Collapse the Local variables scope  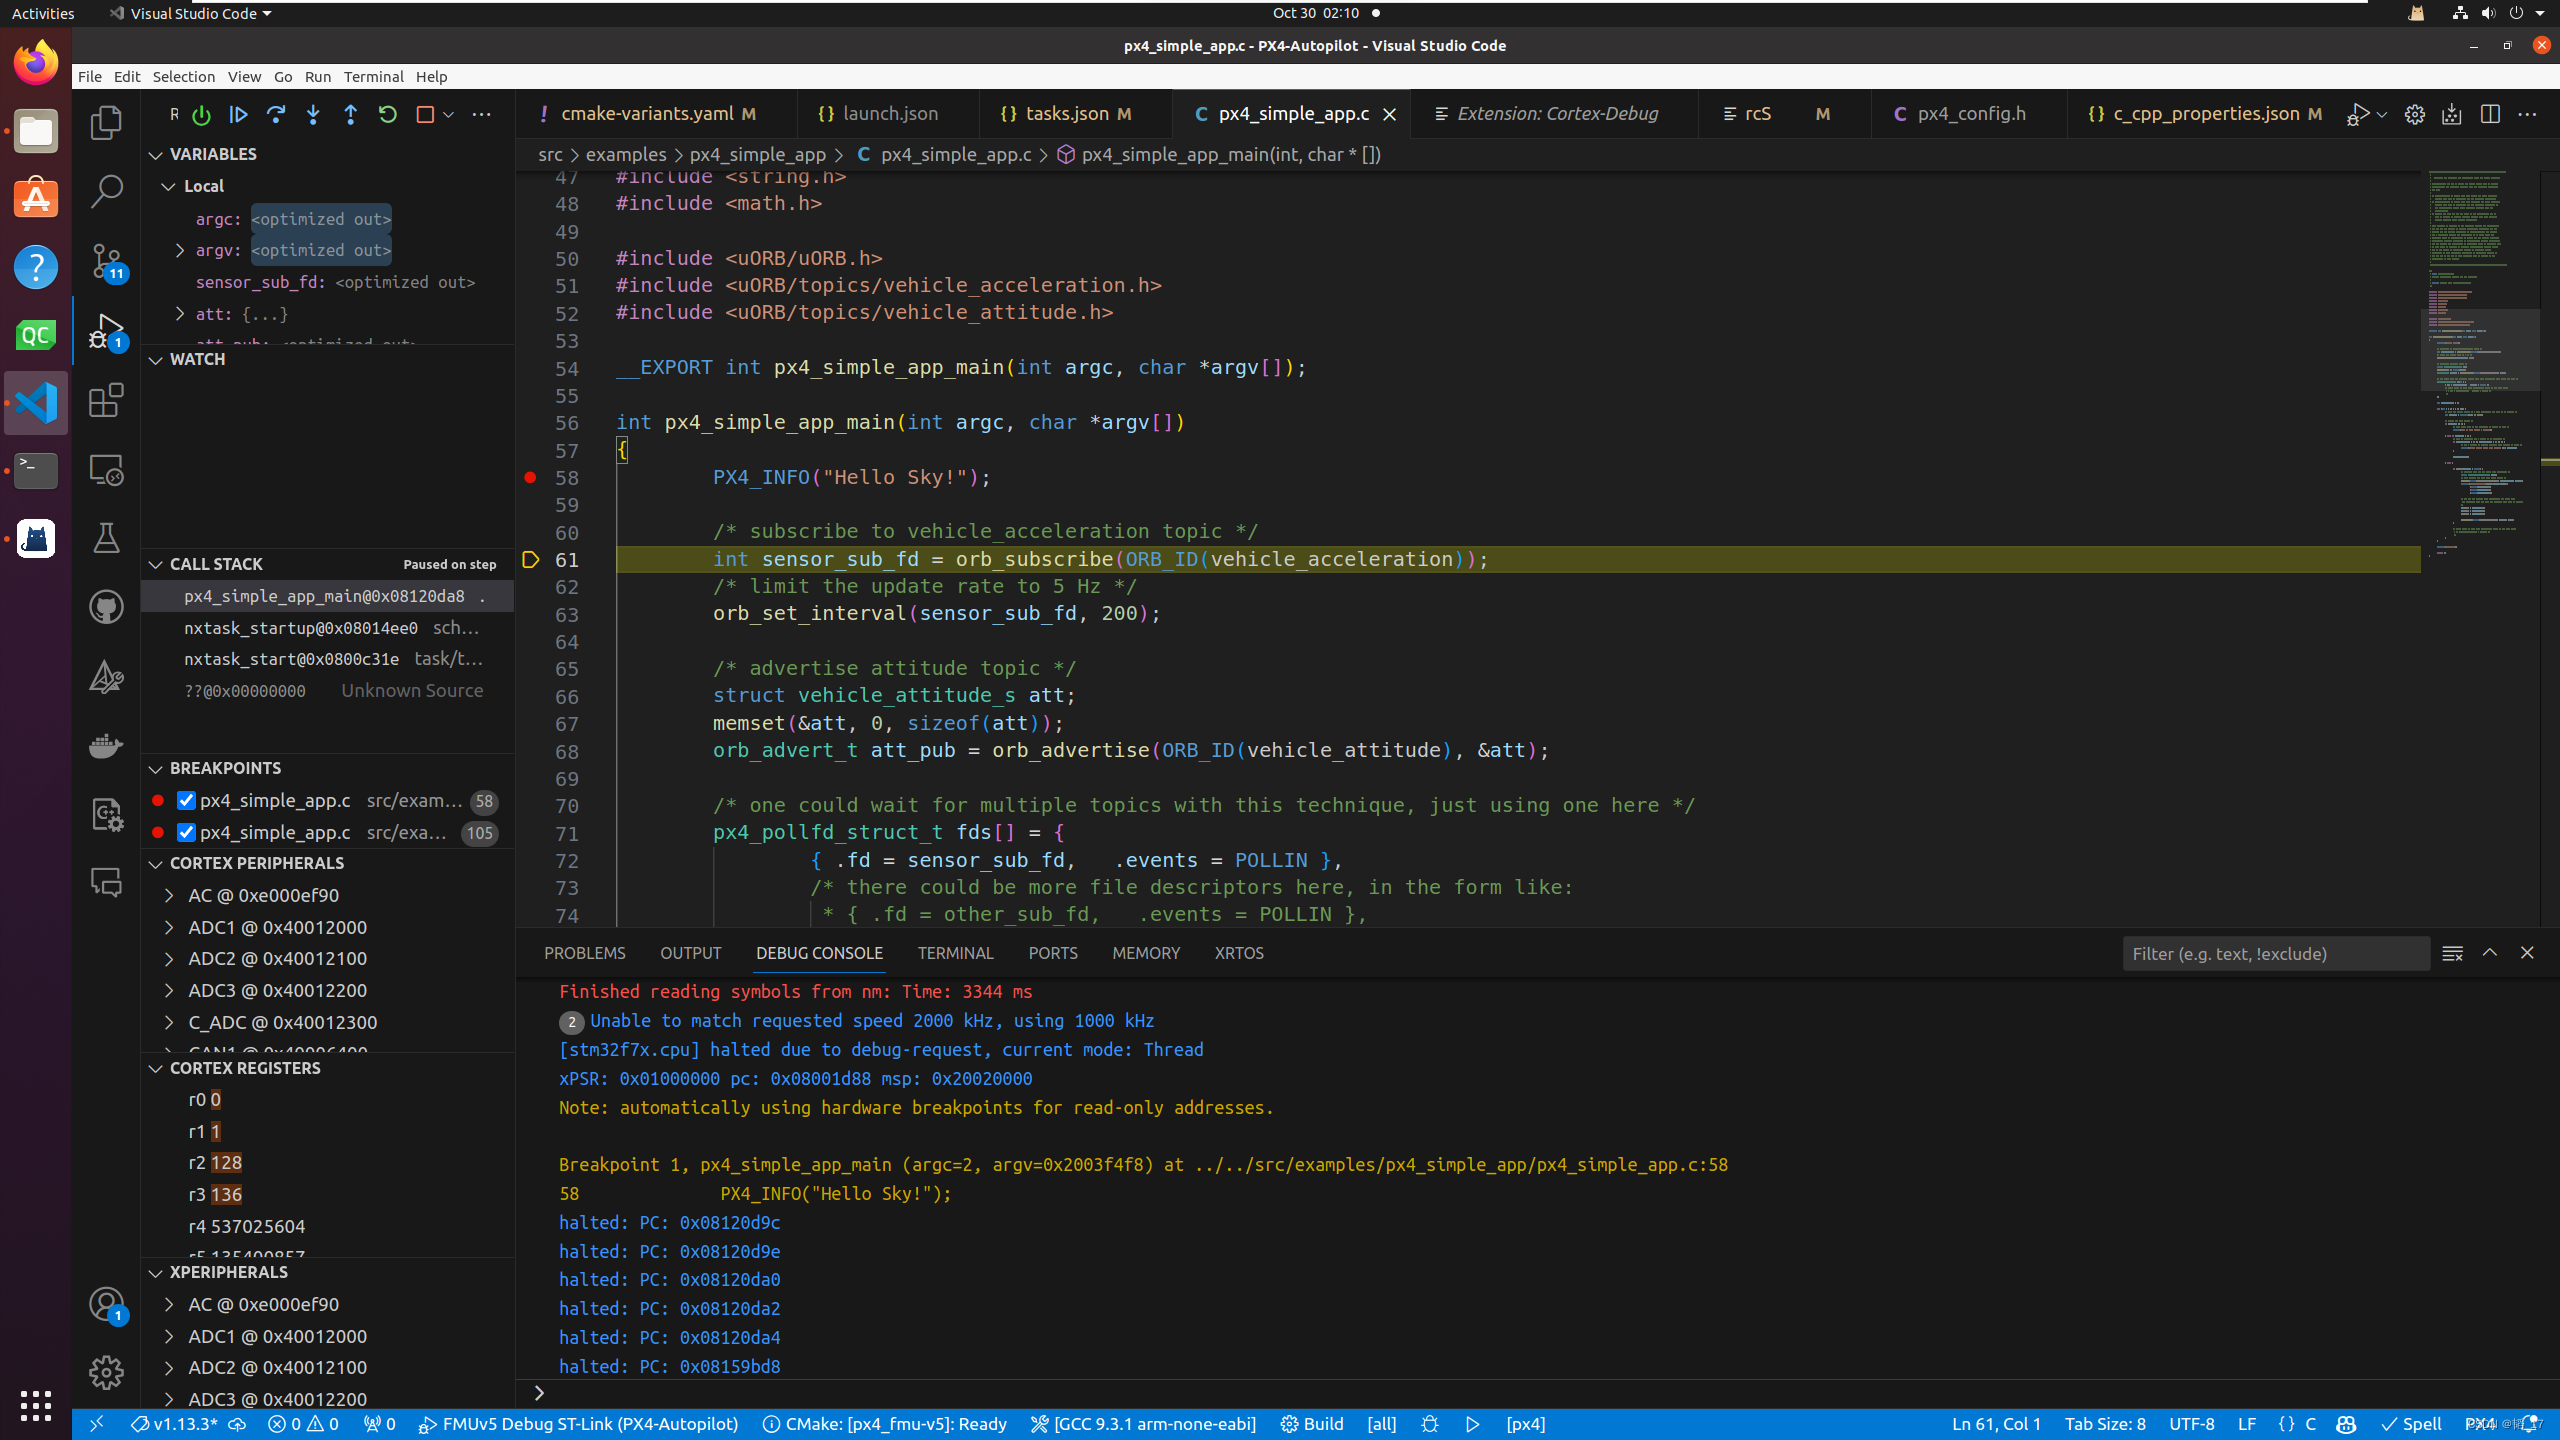click(x=169, y=186)
